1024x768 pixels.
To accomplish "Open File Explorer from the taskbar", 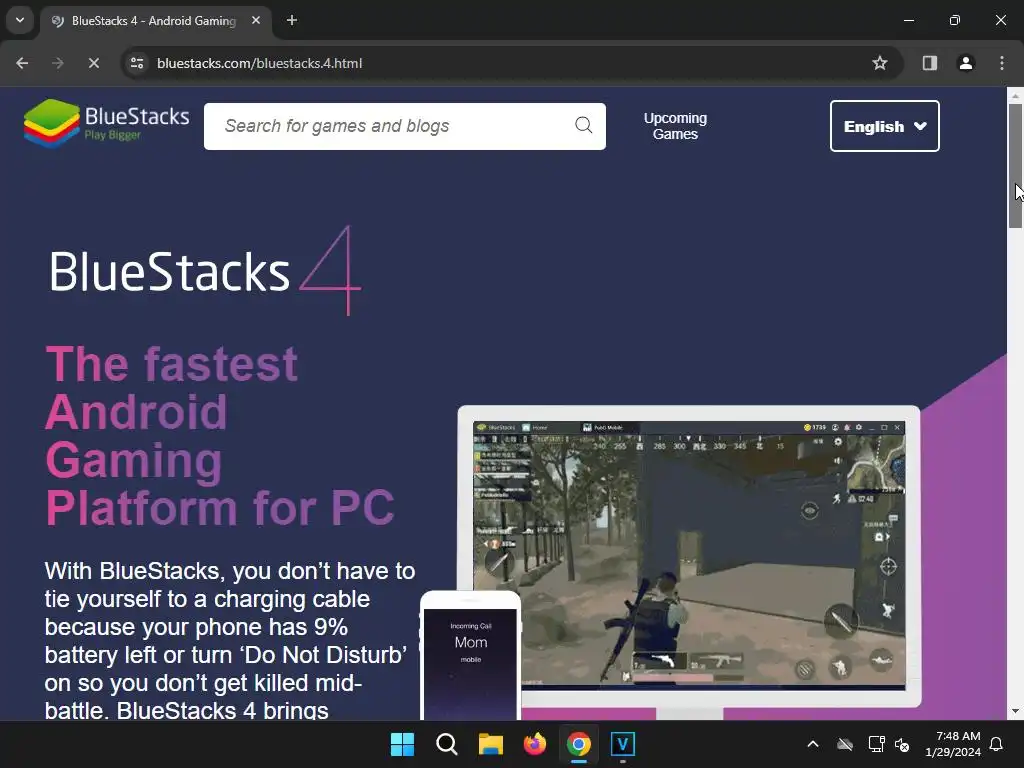I will pyautogui.click(x=490, y=744).
